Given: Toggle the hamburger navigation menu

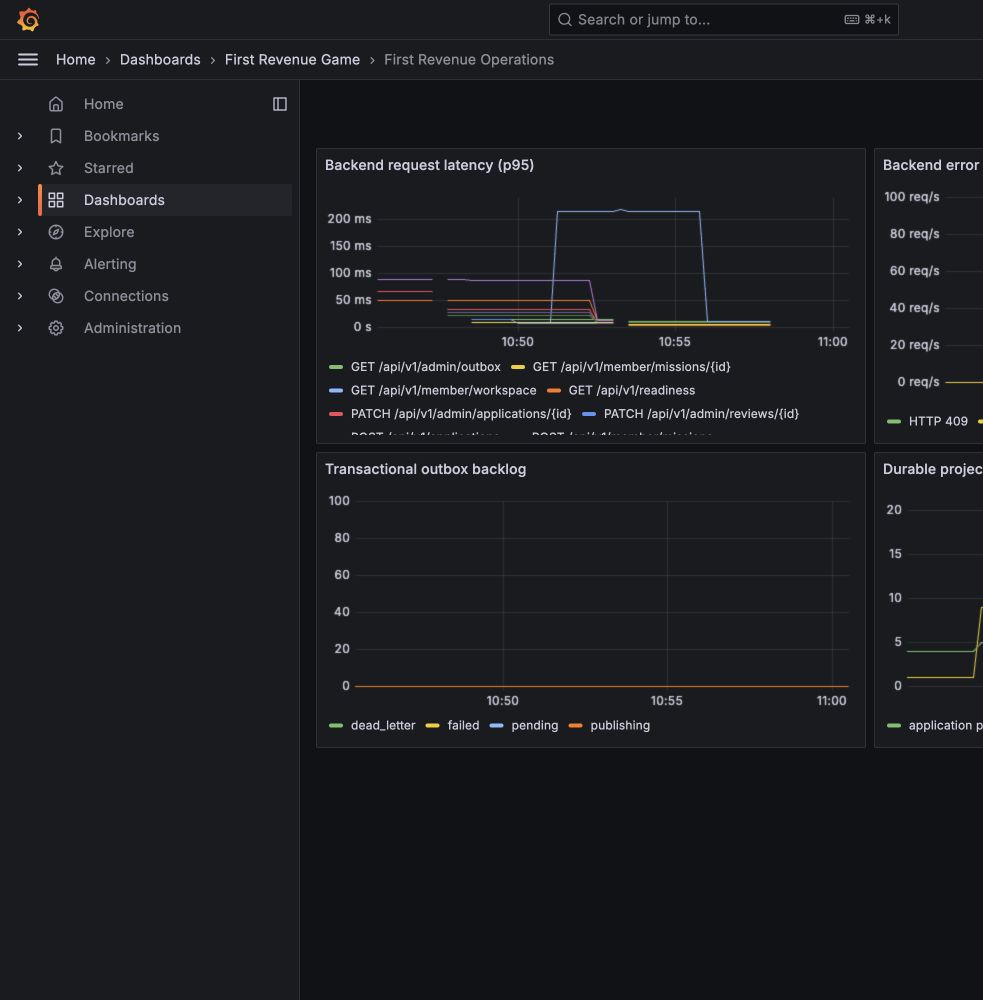Looking at the screenshot, I should 27,59.
